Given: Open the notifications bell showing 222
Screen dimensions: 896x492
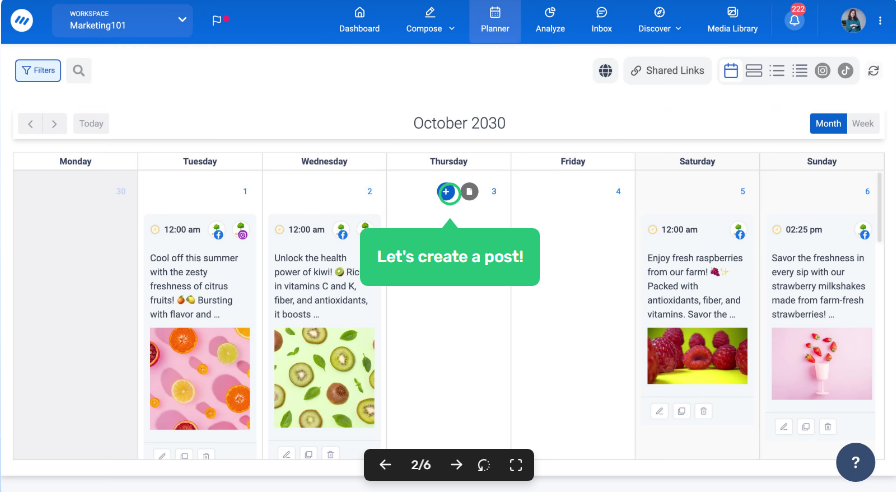Looking at the screenshot, I should [x=794, y=20].
